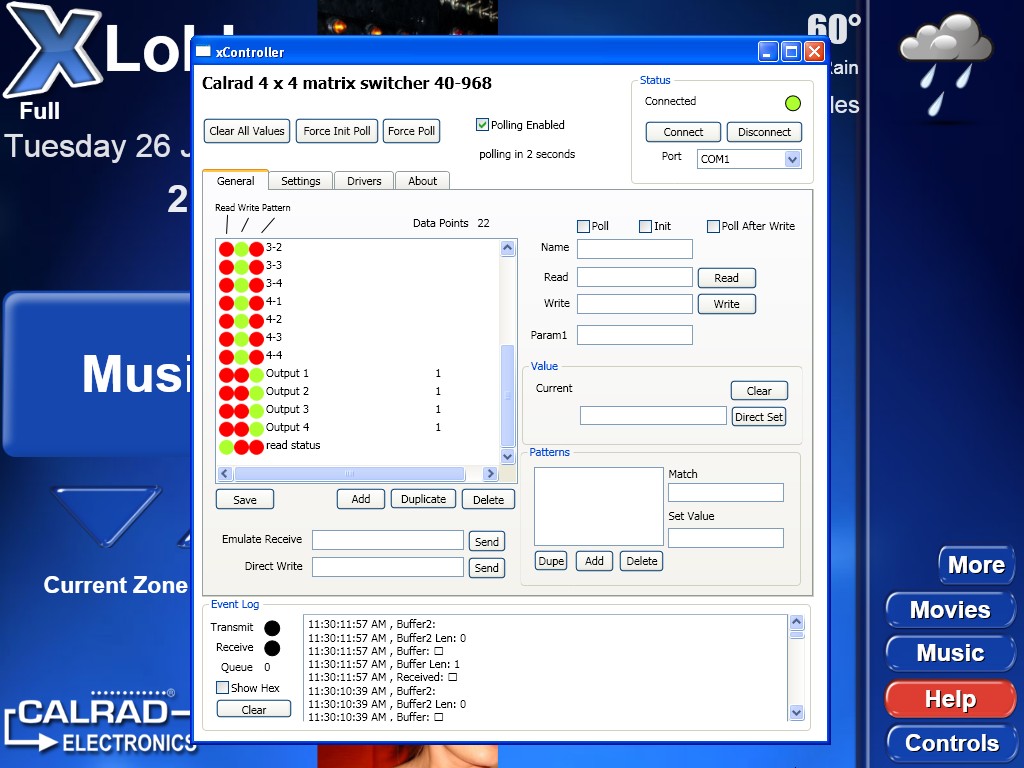Click the Duplicate button
This screenshot has height=768, width=1024.
point(423,499)
